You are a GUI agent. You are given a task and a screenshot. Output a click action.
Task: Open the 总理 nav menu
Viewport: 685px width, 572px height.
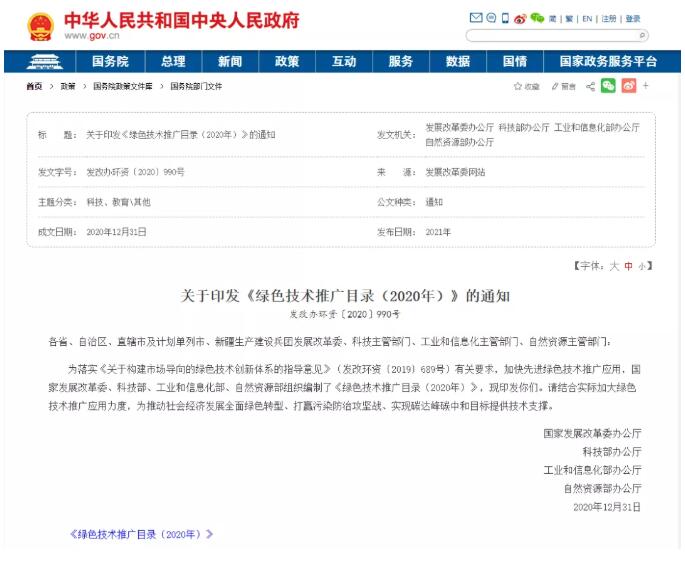click(173, 62)
